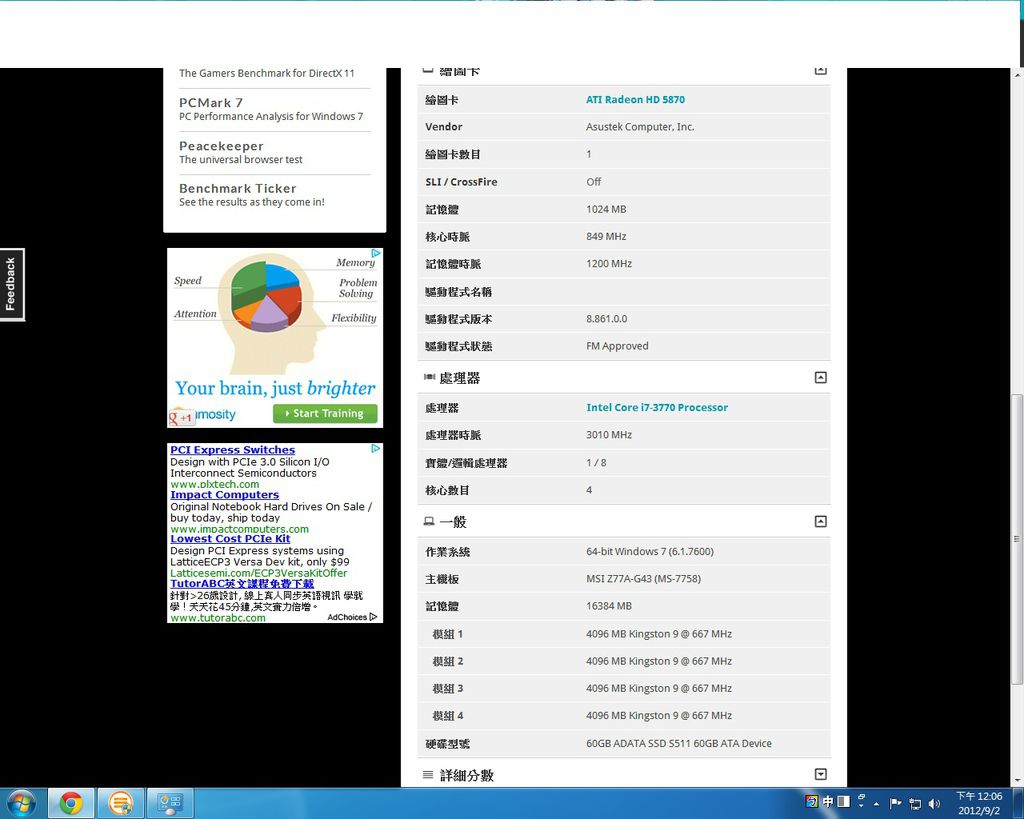Image resolution: width=1024 pixels, height=819 pixels.
Task: Open the PCI Express Switches ad link
Action: [232, 450]
